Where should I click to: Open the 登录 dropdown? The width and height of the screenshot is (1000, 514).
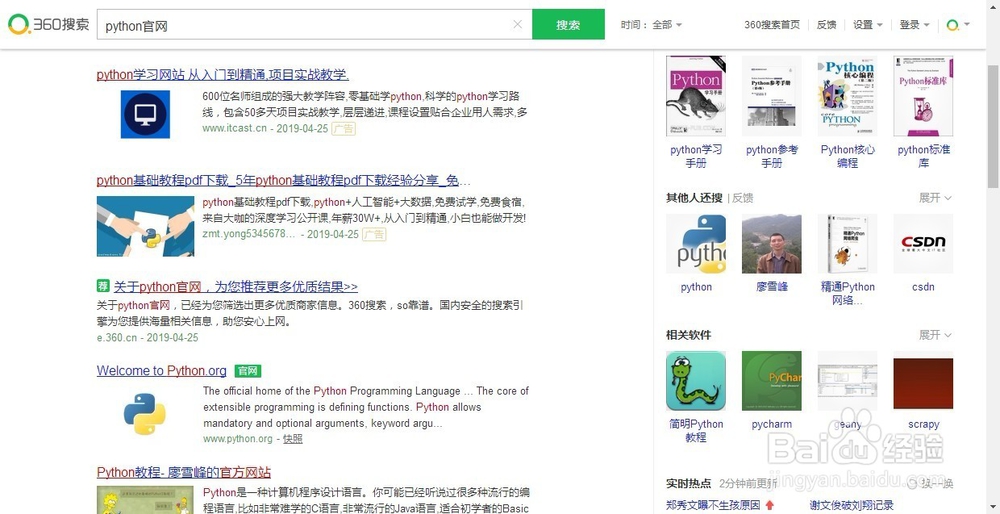point(914,25)
